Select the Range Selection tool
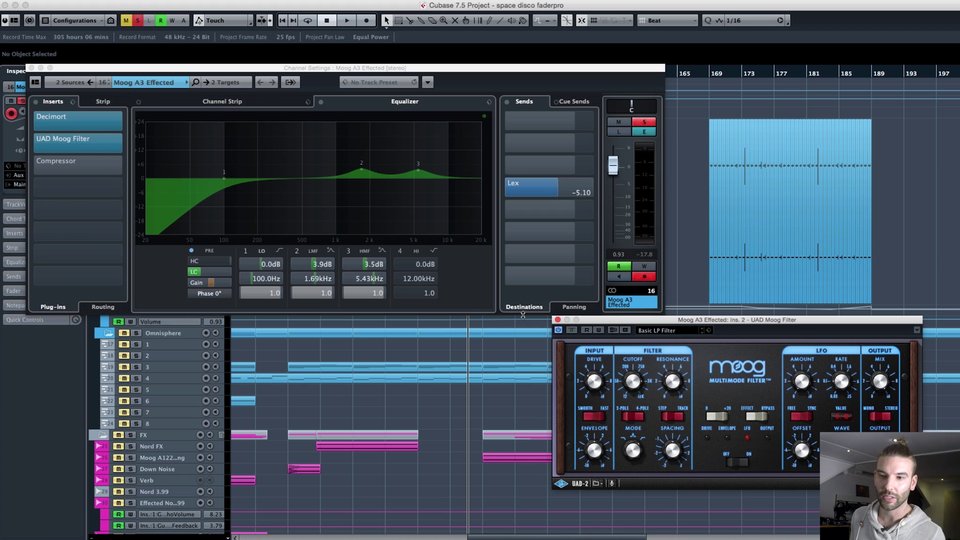Image resolution: width=960 pixels, height=540 pixels. [x=398, y=20]
